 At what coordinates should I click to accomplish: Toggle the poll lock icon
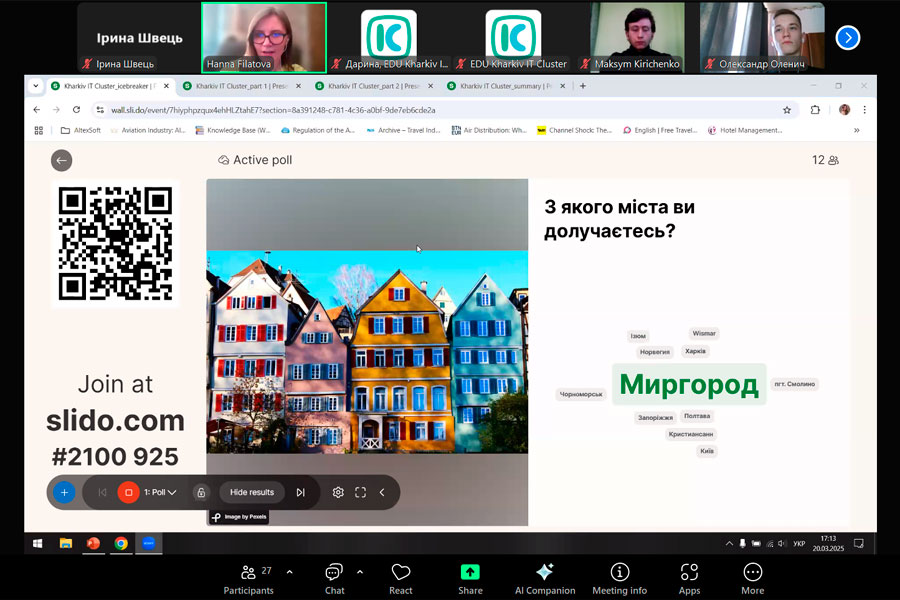tap(201, 492)
